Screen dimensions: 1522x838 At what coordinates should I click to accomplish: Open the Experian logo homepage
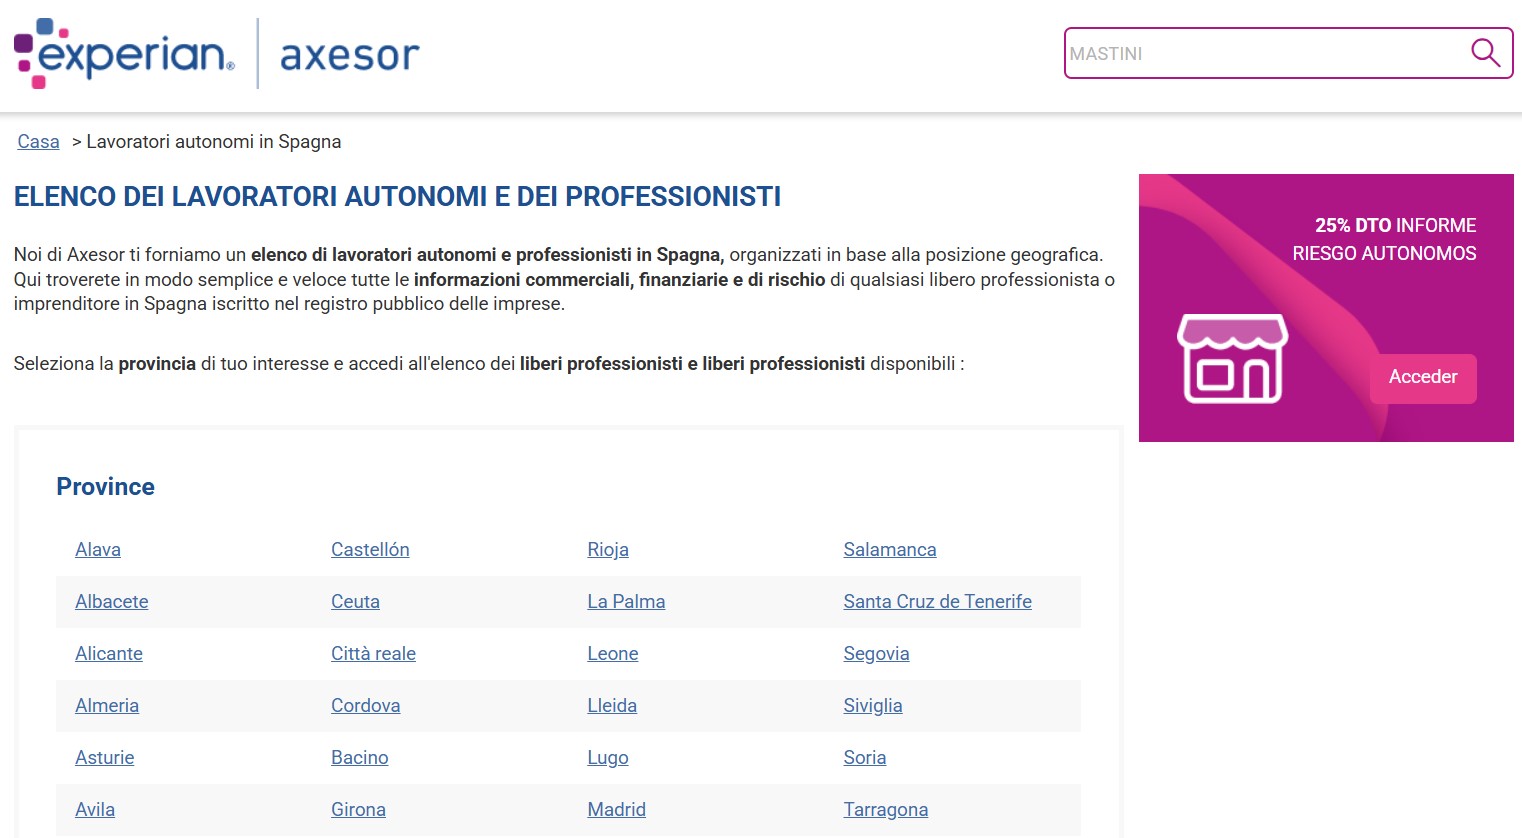(x=124, y=53)
